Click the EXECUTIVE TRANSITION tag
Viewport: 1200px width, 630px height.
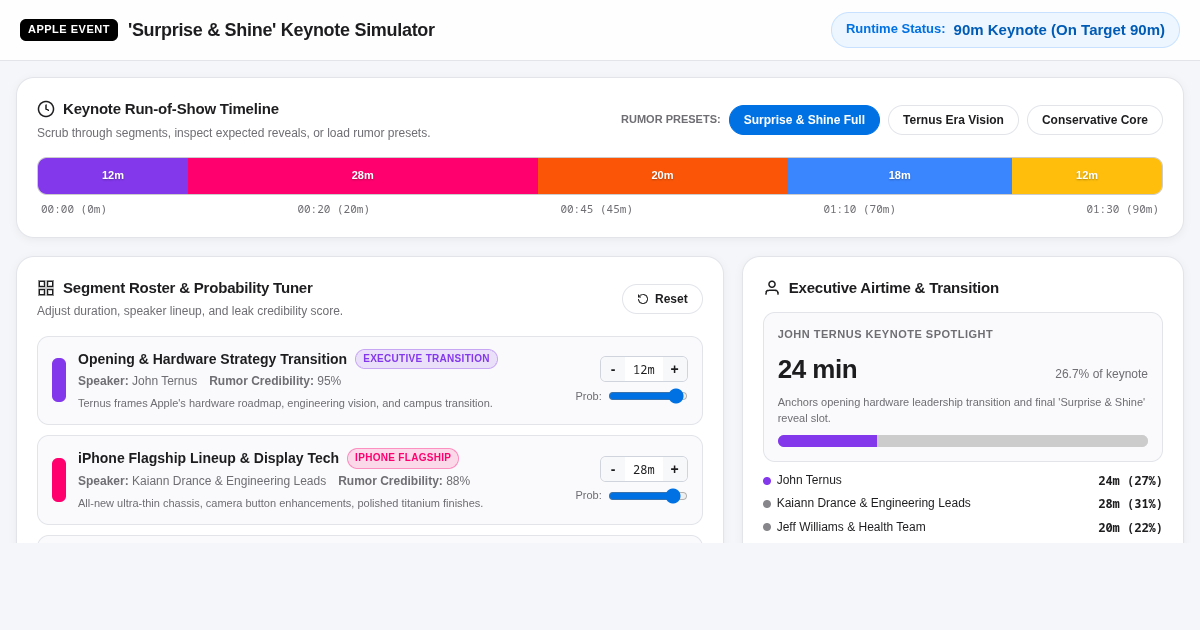point(426,359)
